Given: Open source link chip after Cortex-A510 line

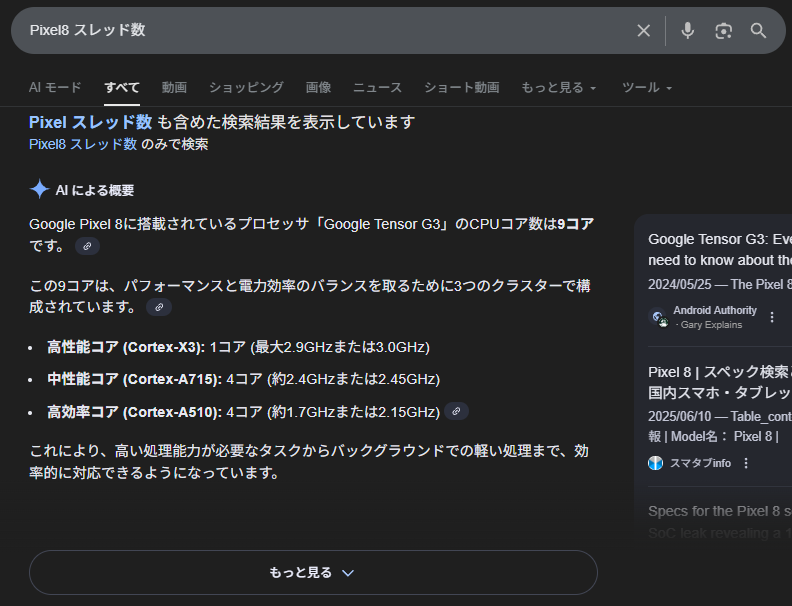Looking at the screenshot, I should point(456,412).
